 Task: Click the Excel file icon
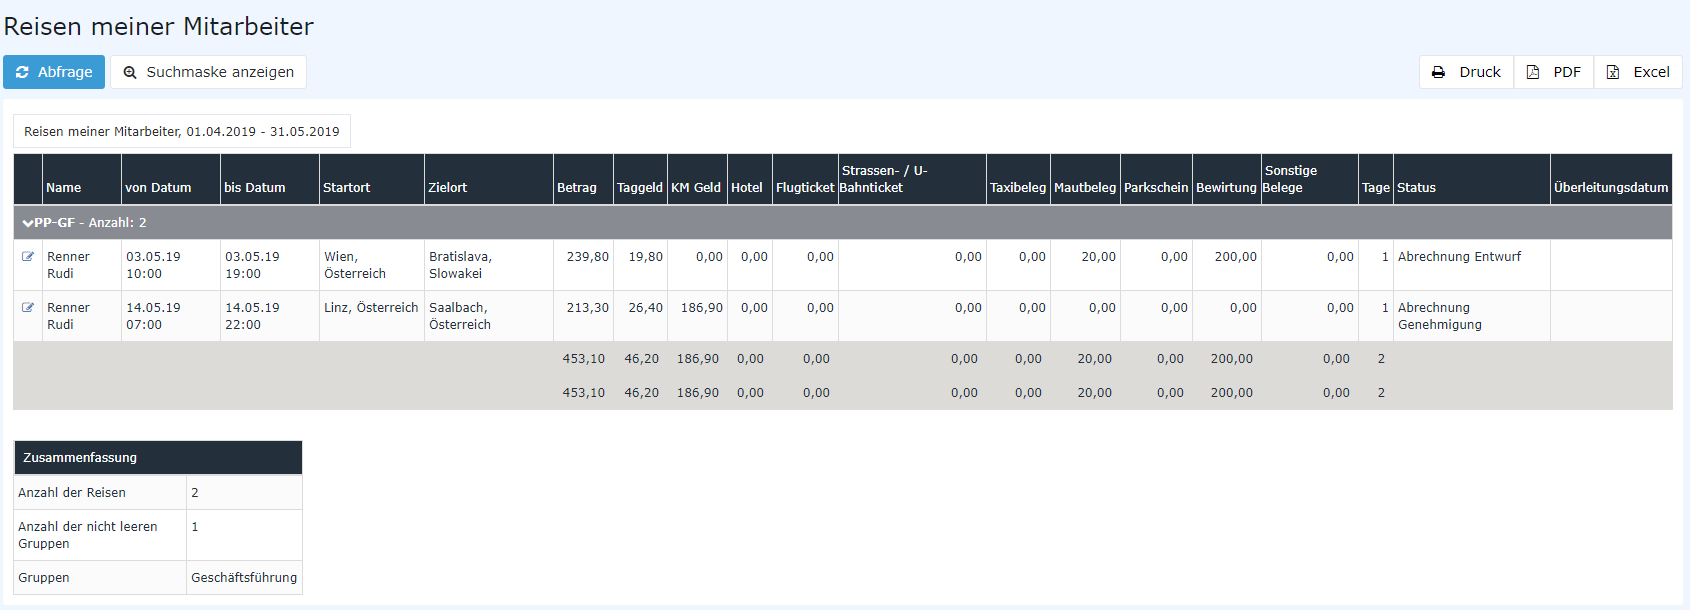[1613, 72]
